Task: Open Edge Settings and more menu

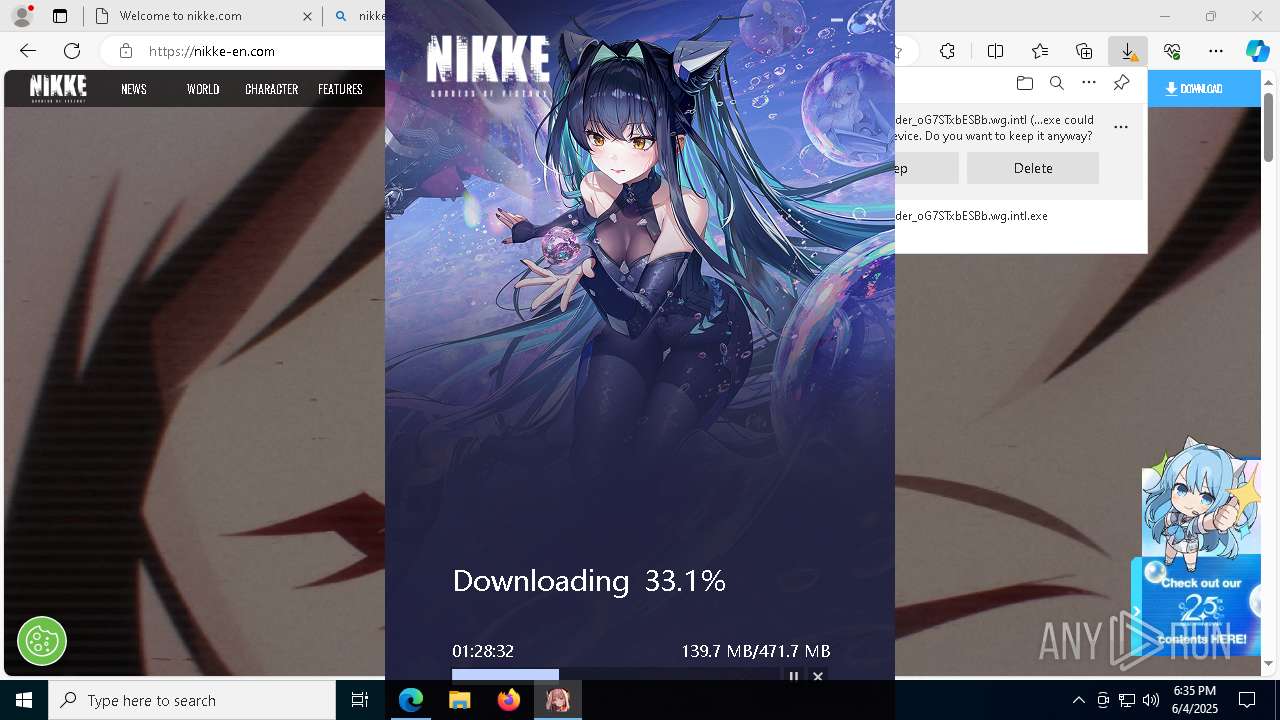Action: pos(1216,51)
